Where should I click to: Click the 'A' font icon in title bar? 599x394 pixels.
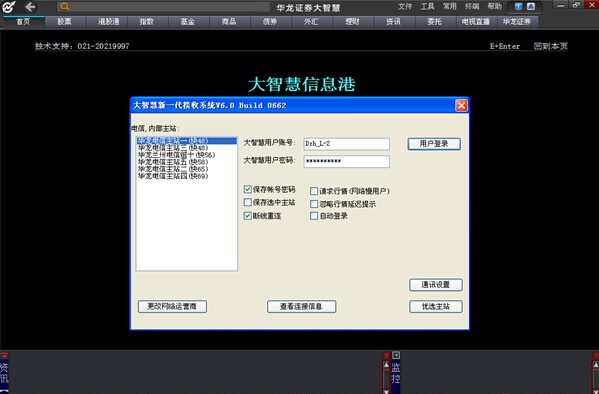pos(531,6)
